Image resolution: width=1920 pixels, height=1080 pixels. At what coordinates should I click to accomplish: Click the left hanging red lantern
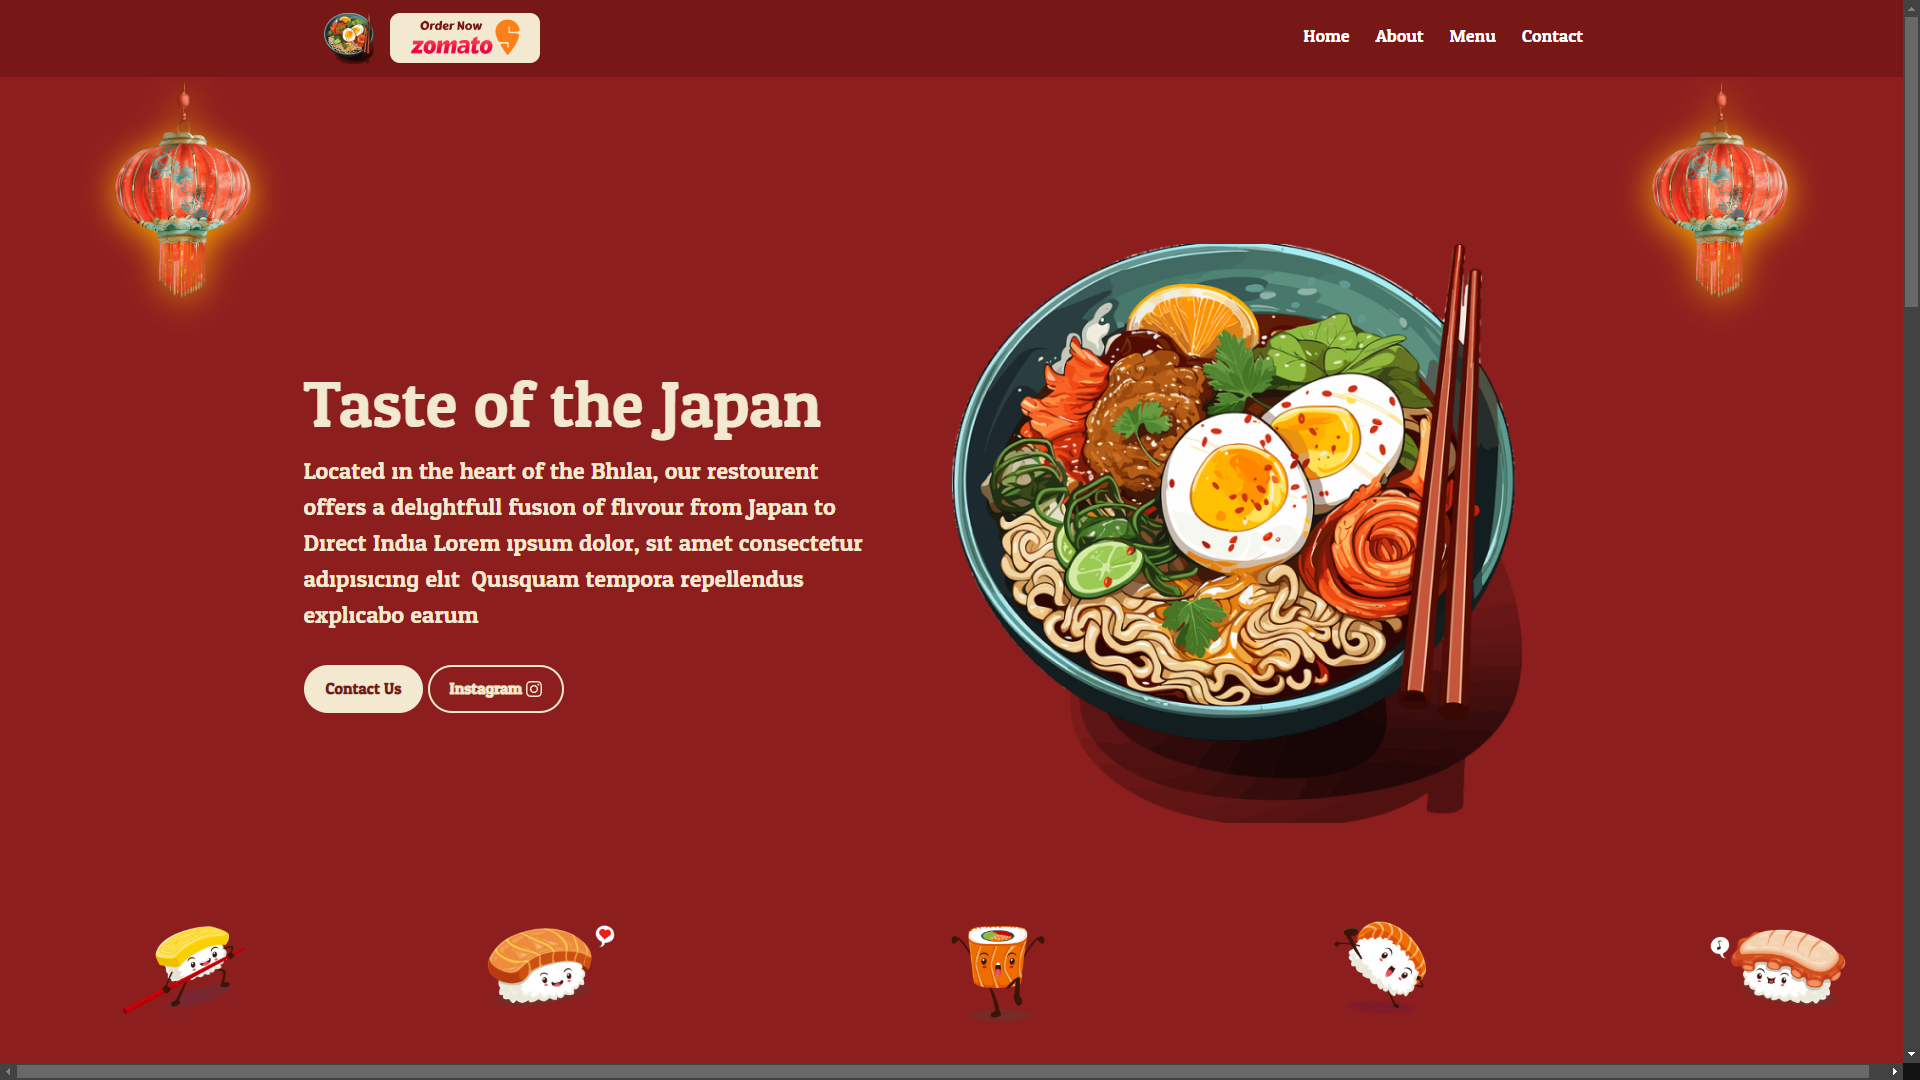(x=183, y=192)
